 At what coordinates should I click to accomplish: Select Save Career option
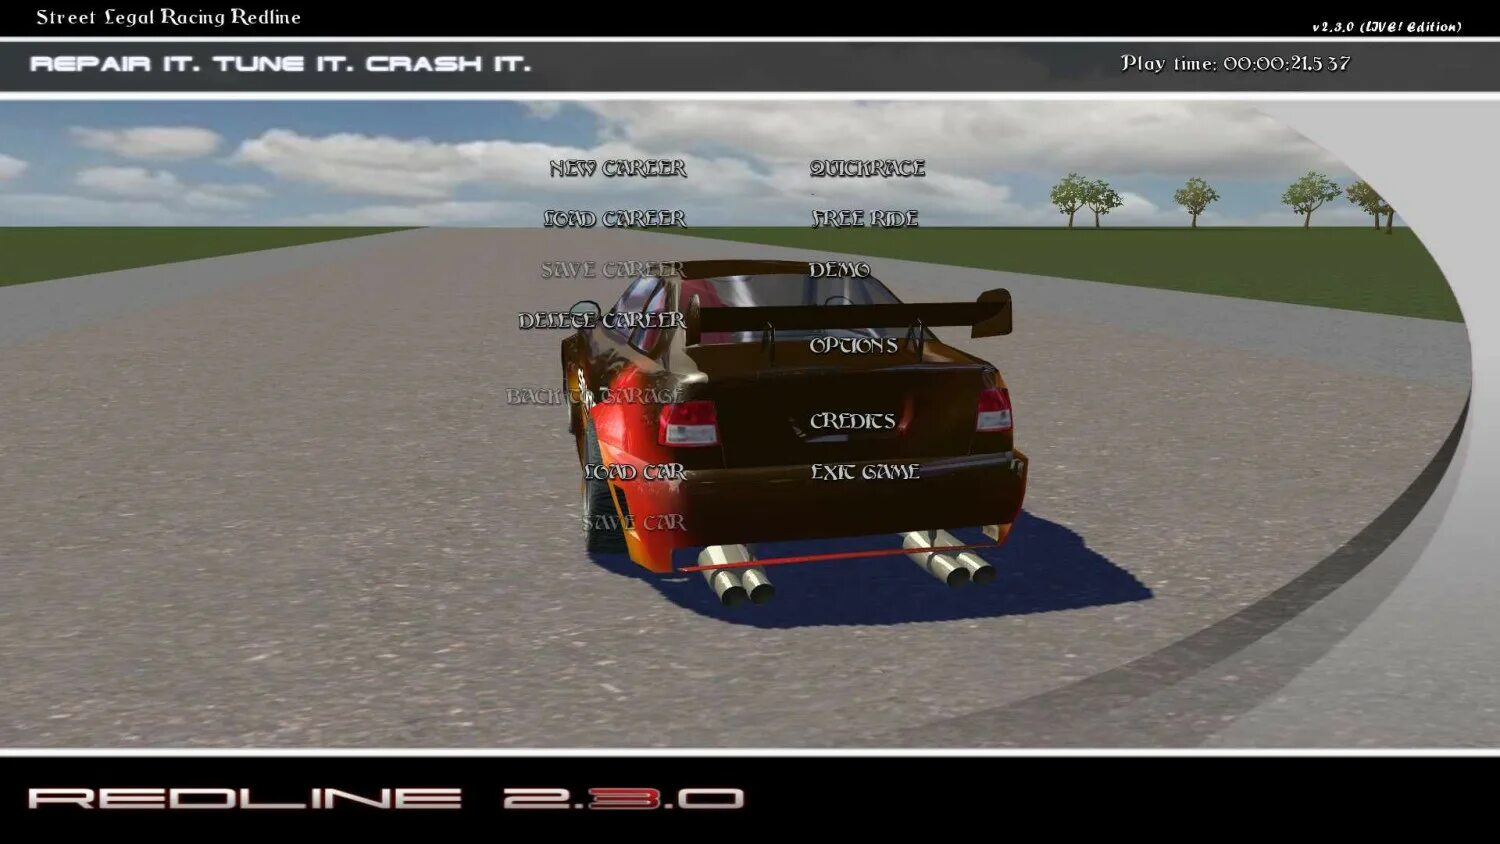click(613, 269)
